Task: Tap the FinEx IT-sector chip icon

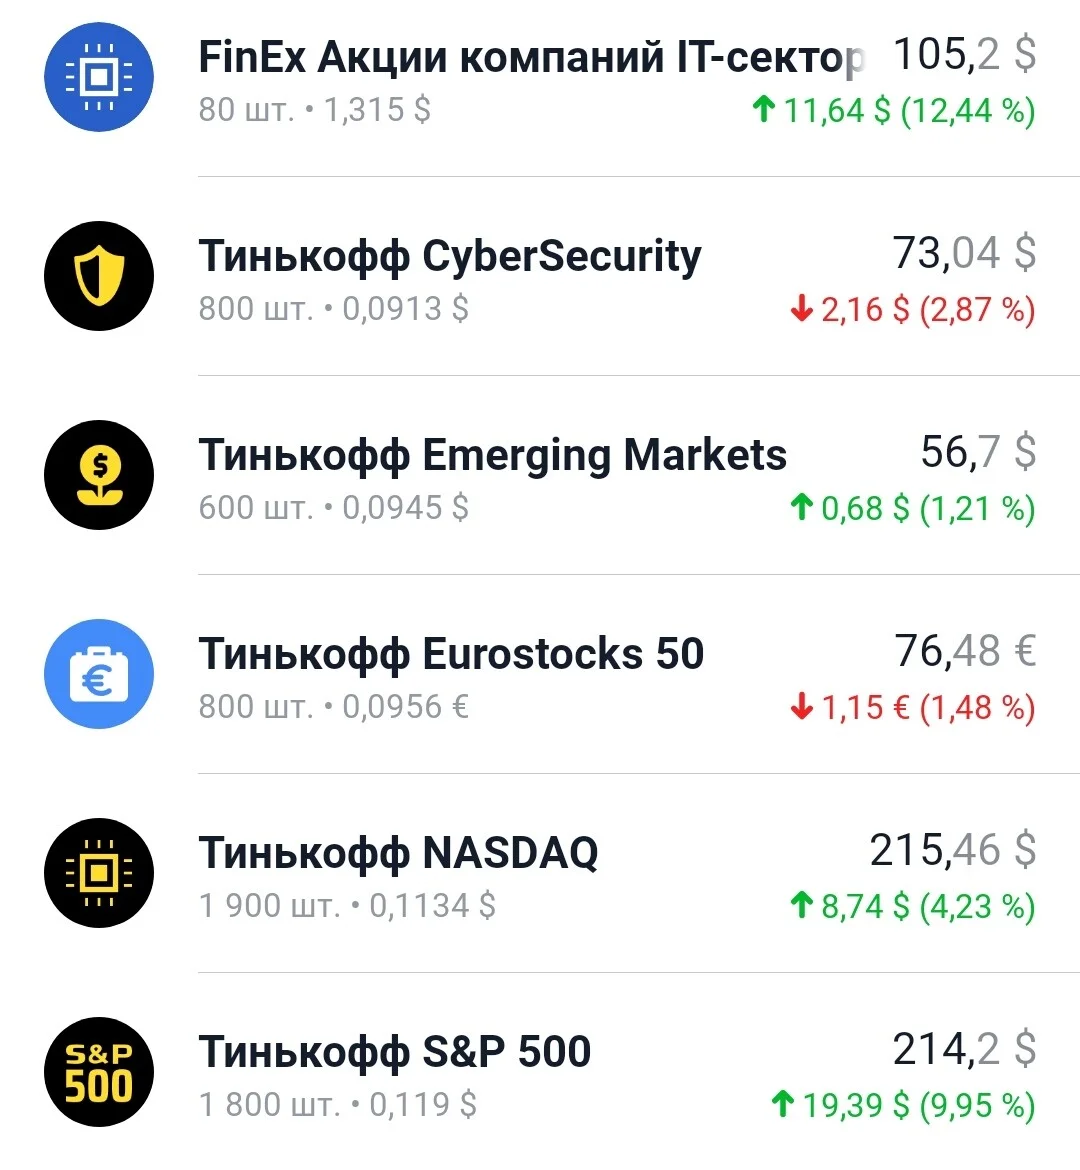Action: coord(99,77)
